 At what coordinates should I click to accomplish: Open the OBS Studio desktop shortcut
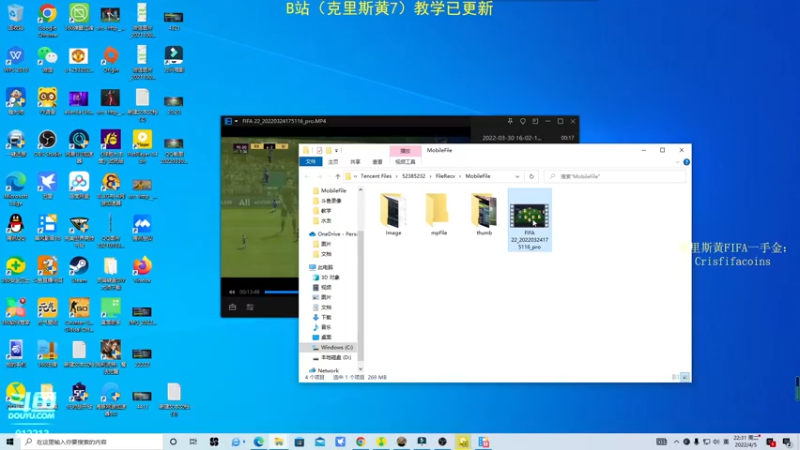click(x=47, y=143)
